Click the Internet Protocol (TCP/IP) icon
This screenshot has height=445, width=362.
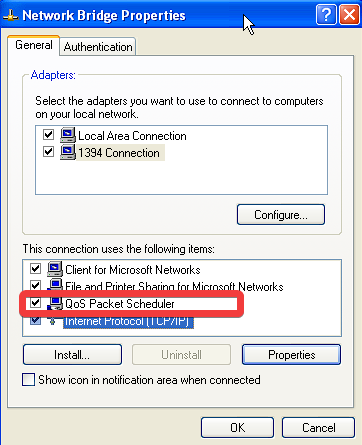coord(52,321)
